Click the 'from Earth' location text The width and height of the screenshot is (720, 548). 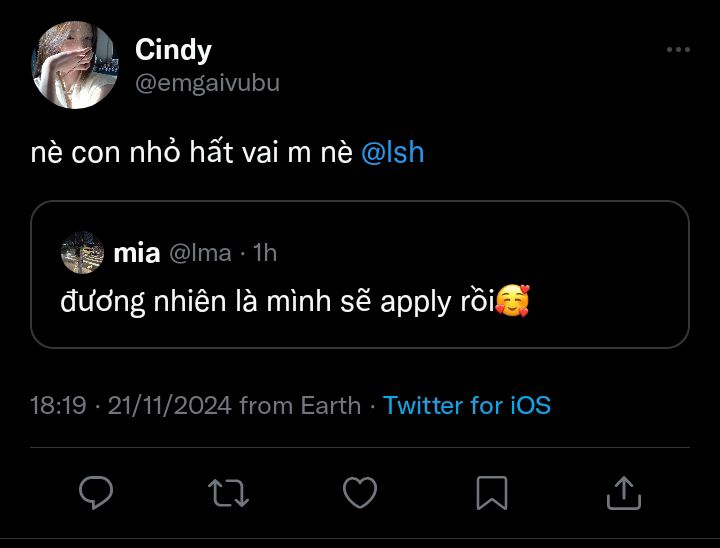(300, 405)
